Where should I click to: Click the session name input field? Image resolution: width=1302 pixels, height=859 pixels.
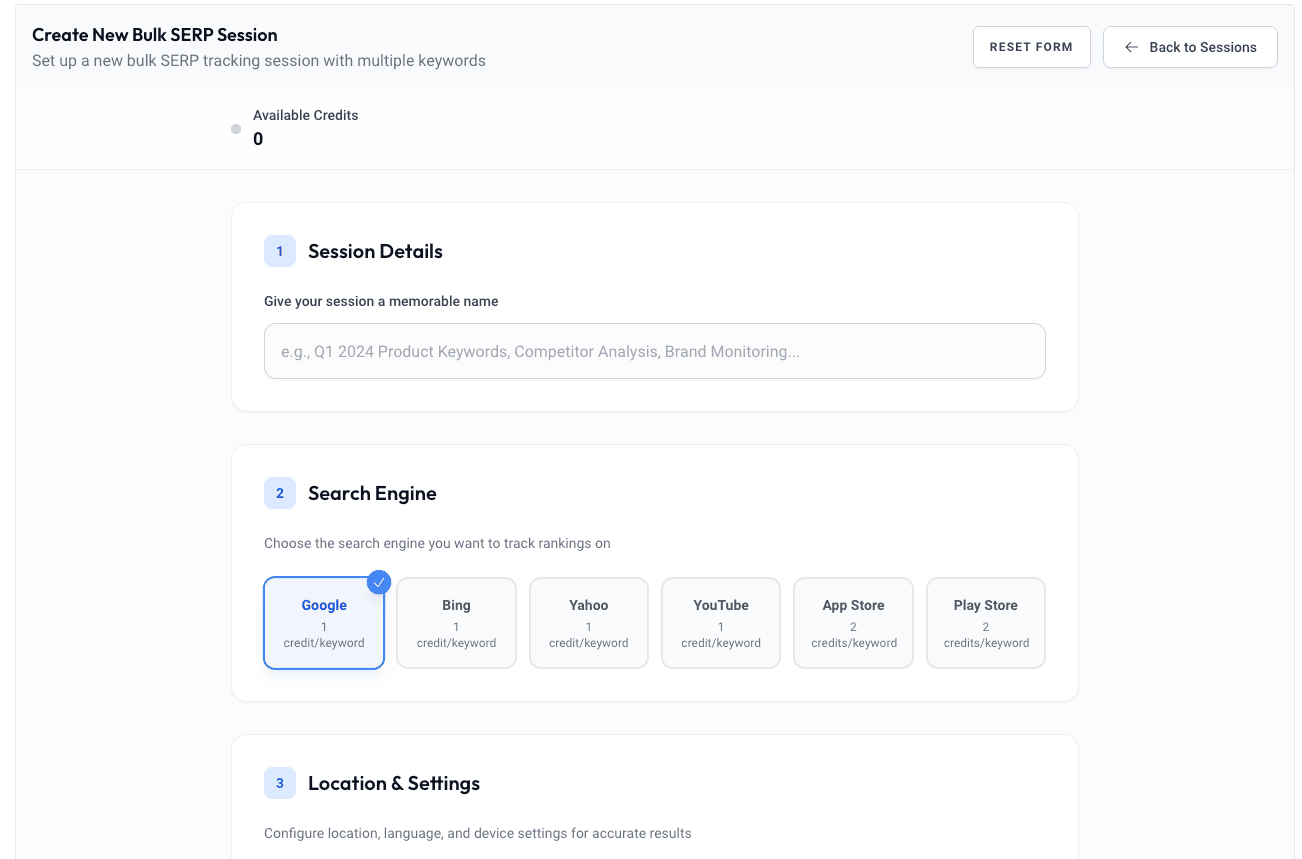pos(654,351)
